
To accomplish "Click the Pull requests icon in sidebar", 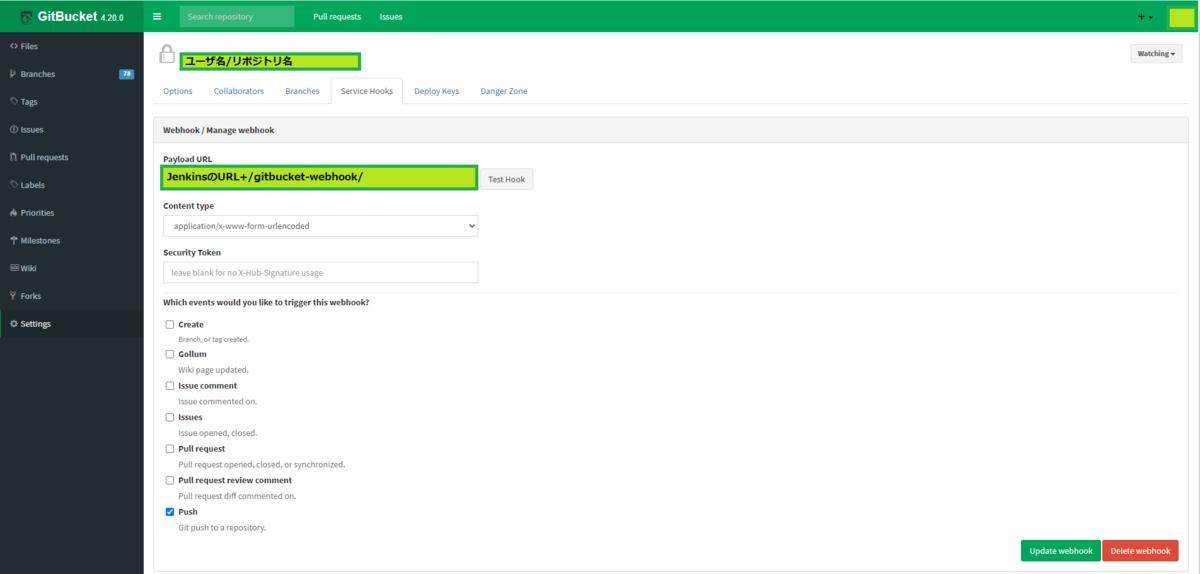I will (x=13, y=157).
